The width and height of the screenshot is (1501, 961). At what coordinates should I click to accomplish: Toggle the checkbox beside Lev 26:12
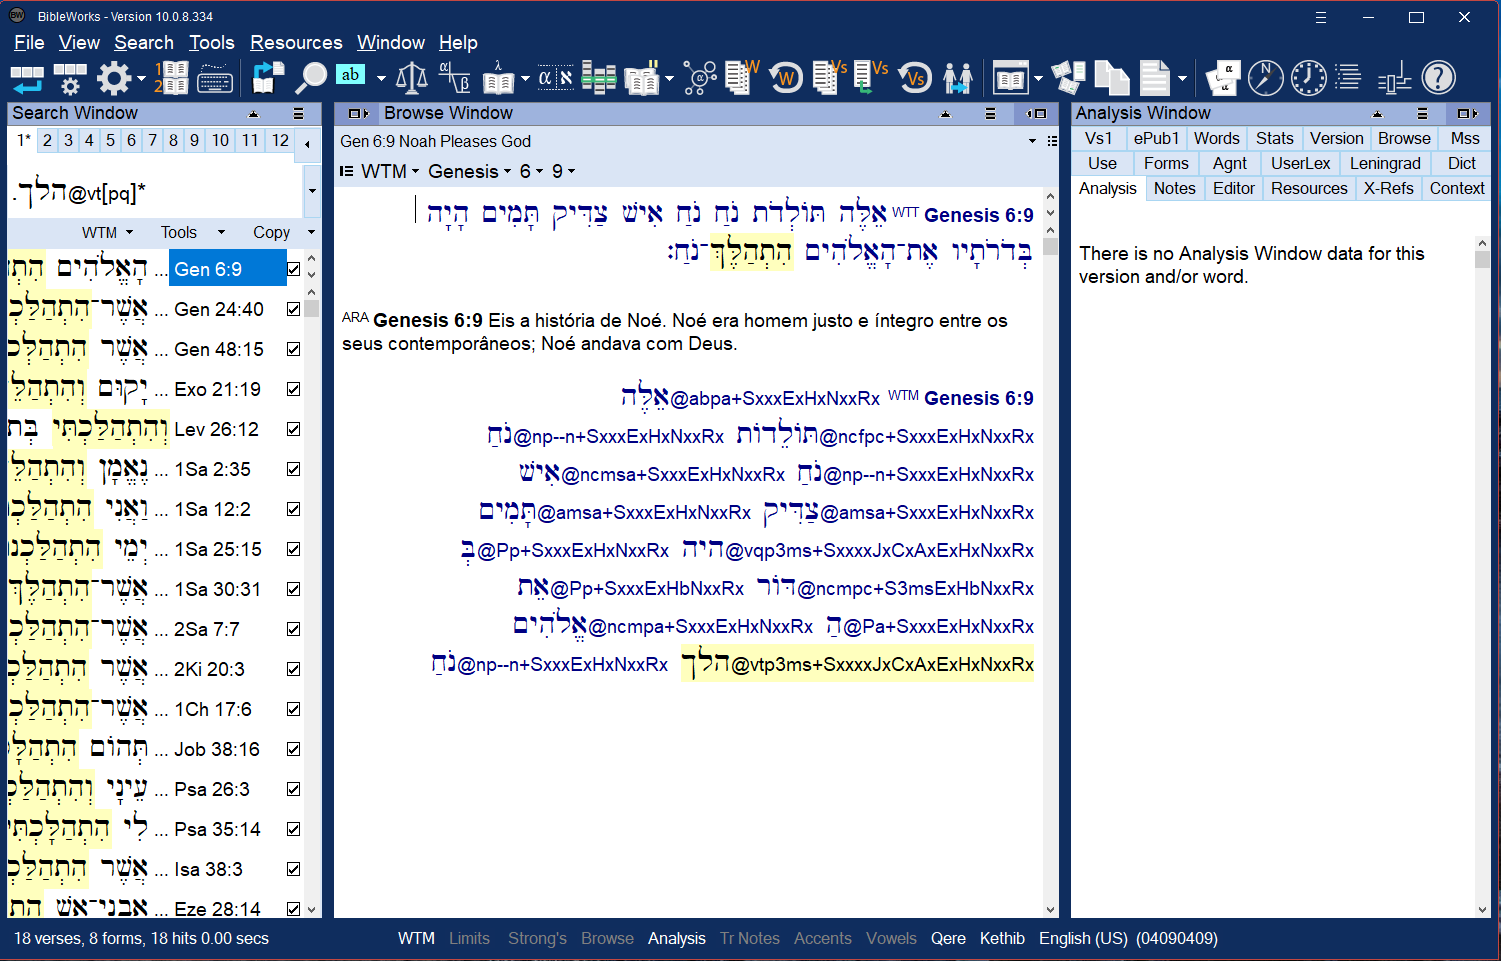pyautogui.click(x=293, y=429)
